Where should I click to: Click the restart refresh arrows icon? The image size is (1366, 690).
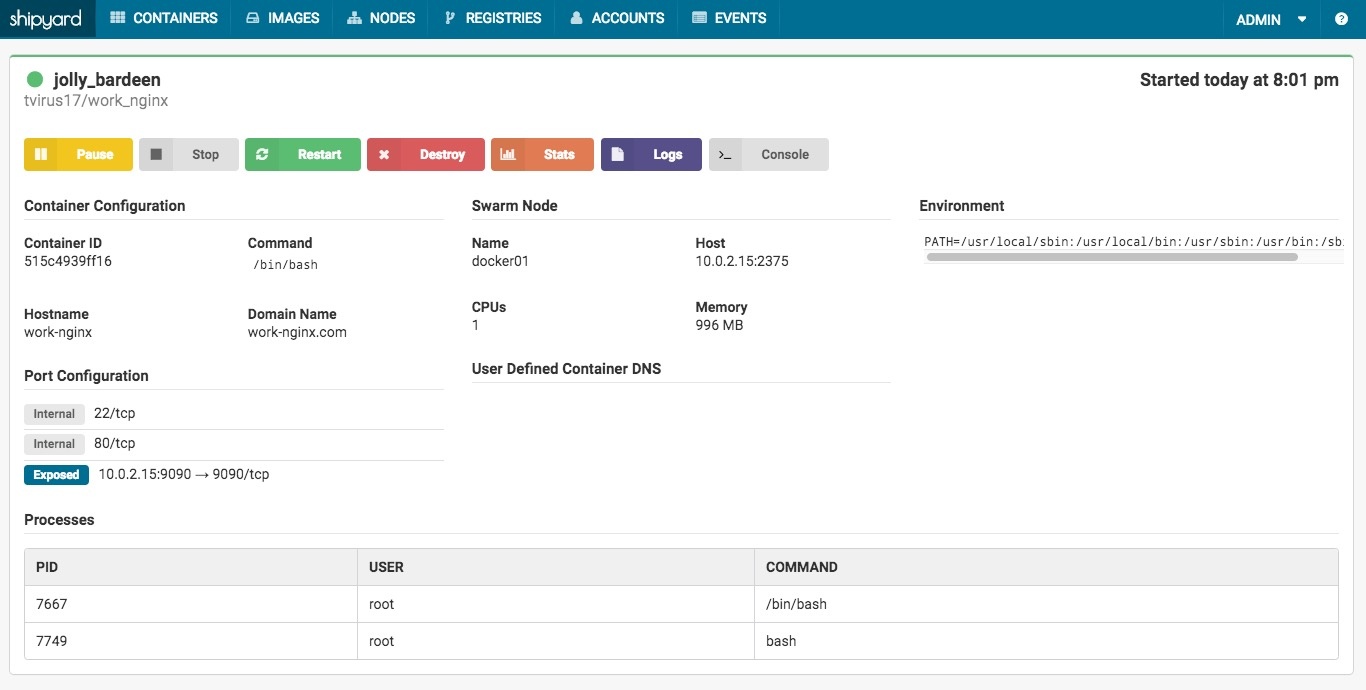pyautogui.click(x=262, y=154)
